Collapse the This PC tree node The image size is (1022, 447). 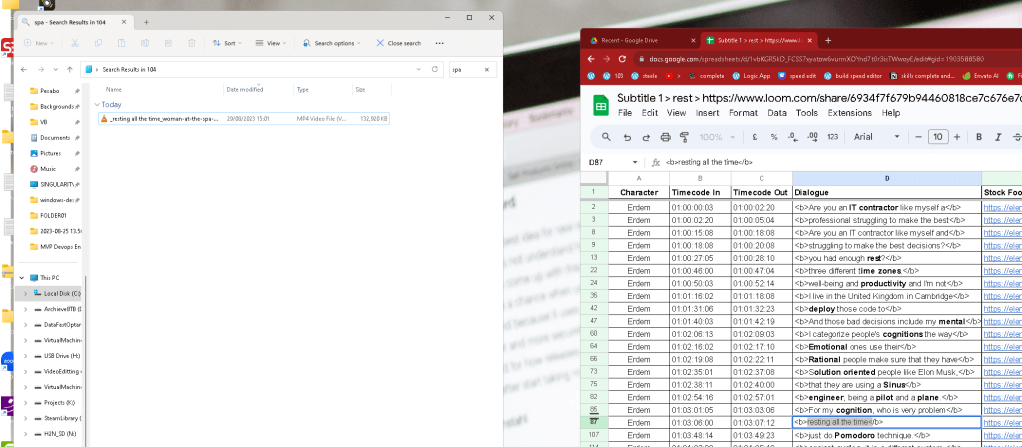tap(22, 278)
